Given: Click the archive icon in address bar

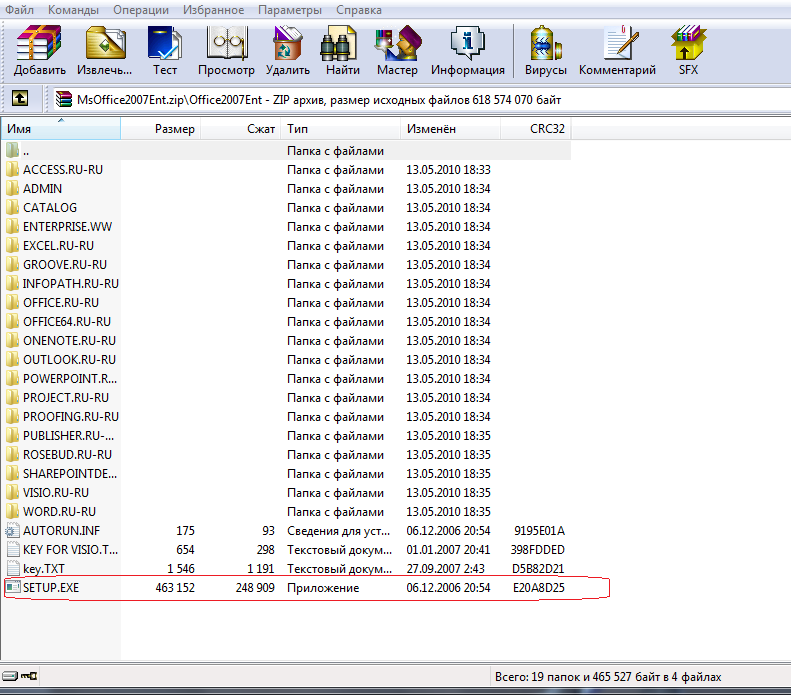Looking at the screenshot, I should click(64, 99).
